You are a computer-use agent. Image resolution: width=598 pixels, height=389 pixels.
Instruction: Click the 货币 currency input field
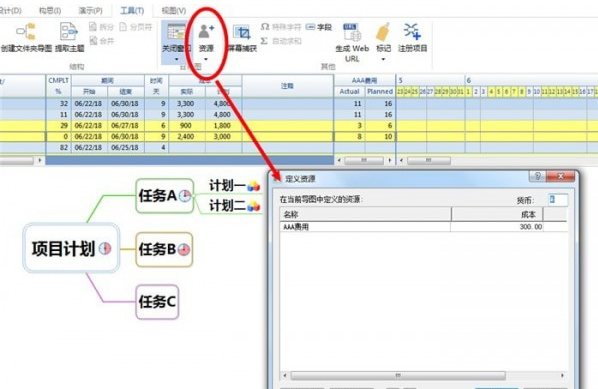pos(558,199)
